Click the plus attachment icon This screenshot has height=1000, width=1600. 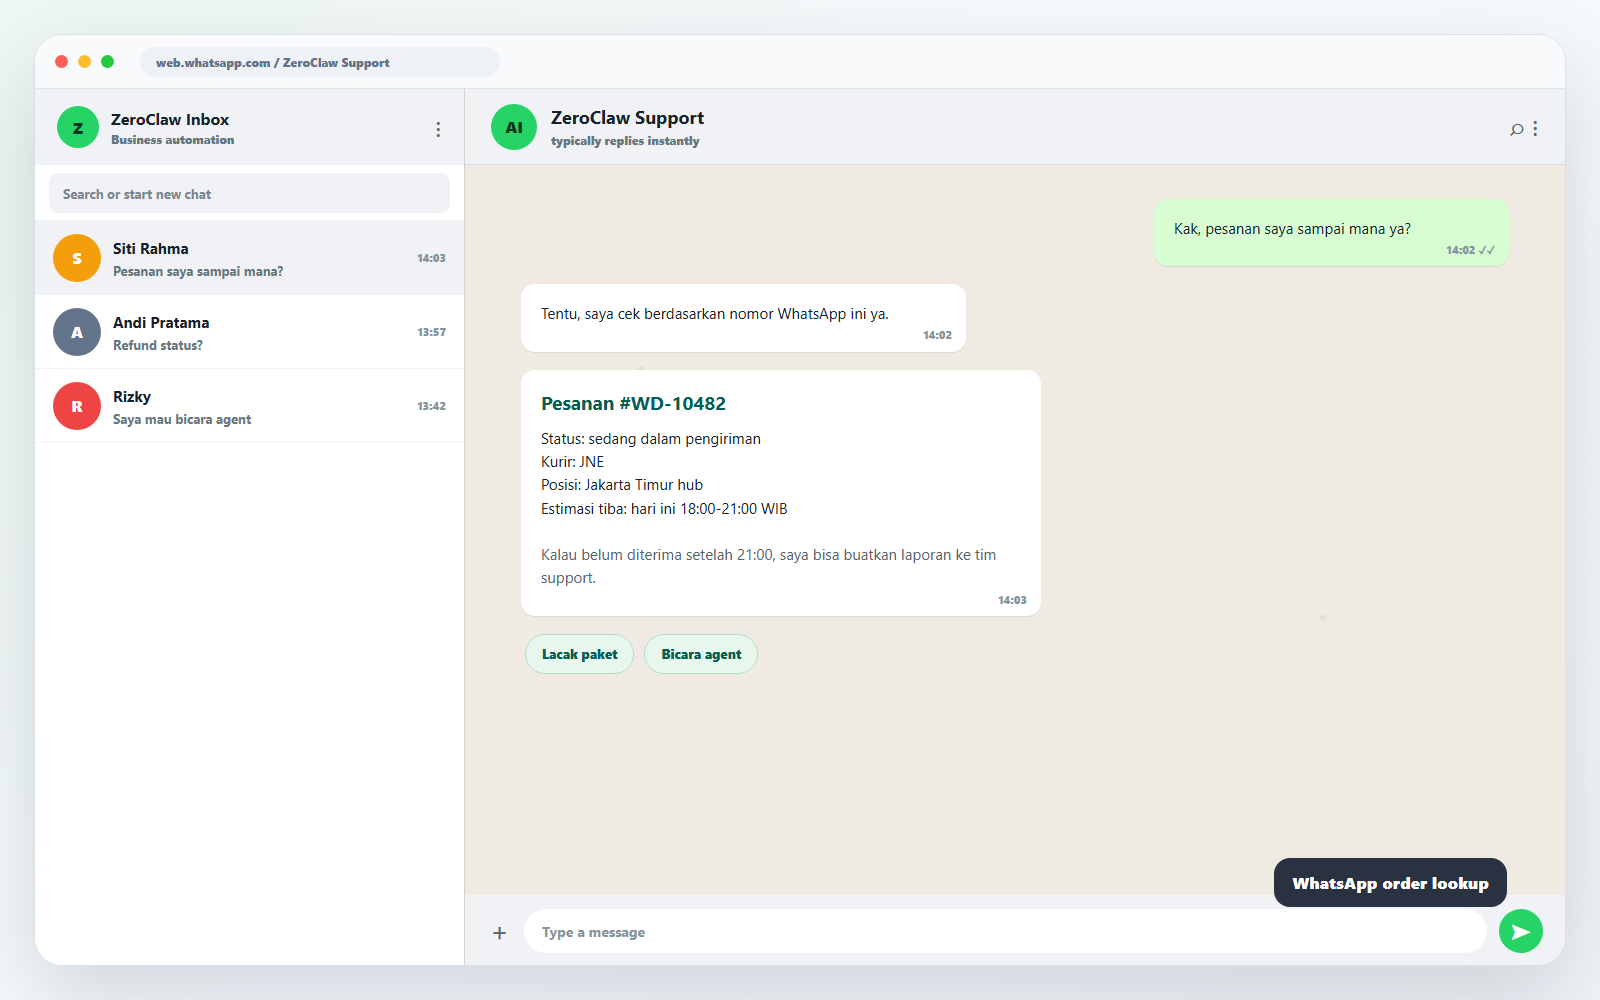500,933
